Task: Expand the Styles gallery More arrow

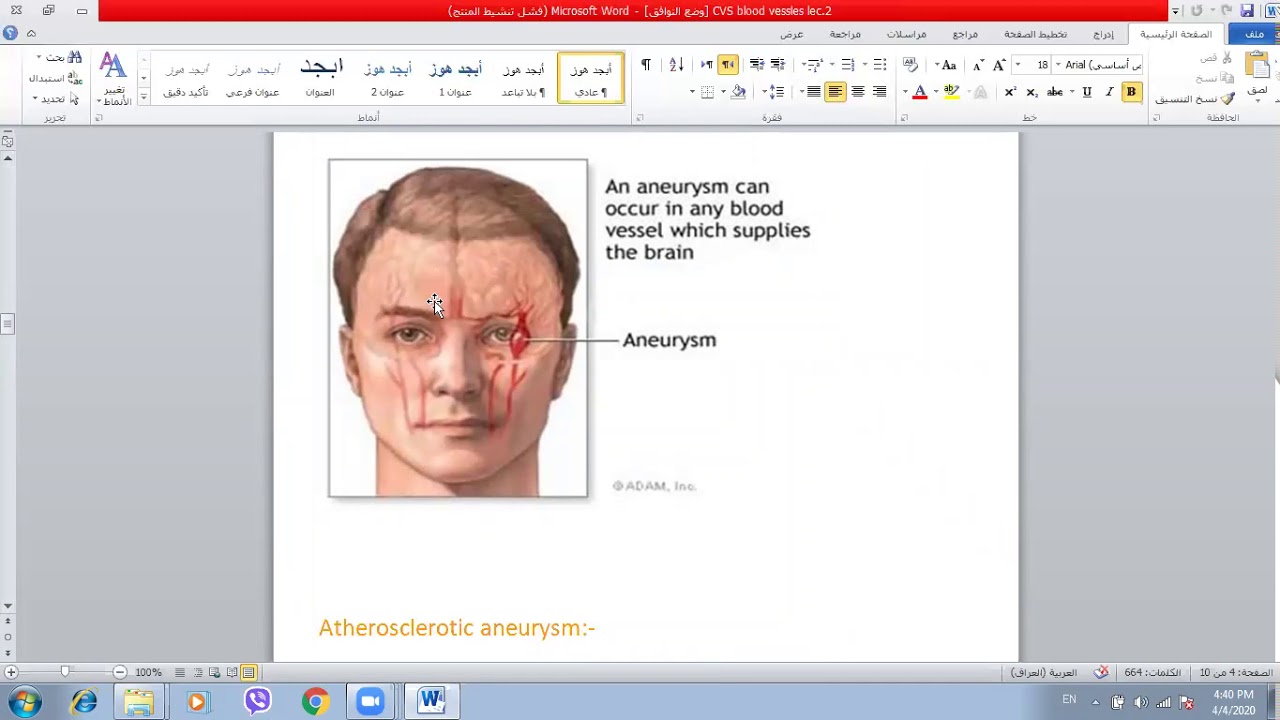Action: pos(143,97)
